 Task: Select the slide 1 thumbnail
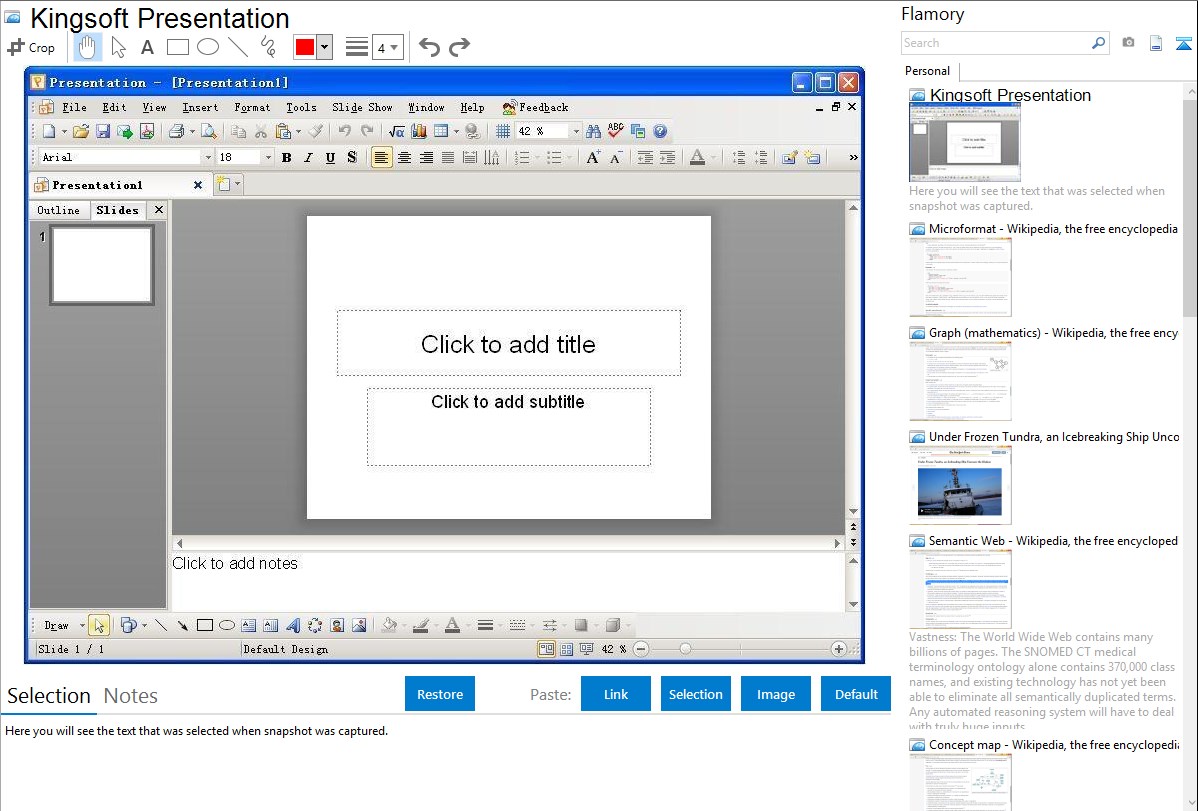point(102,265)
